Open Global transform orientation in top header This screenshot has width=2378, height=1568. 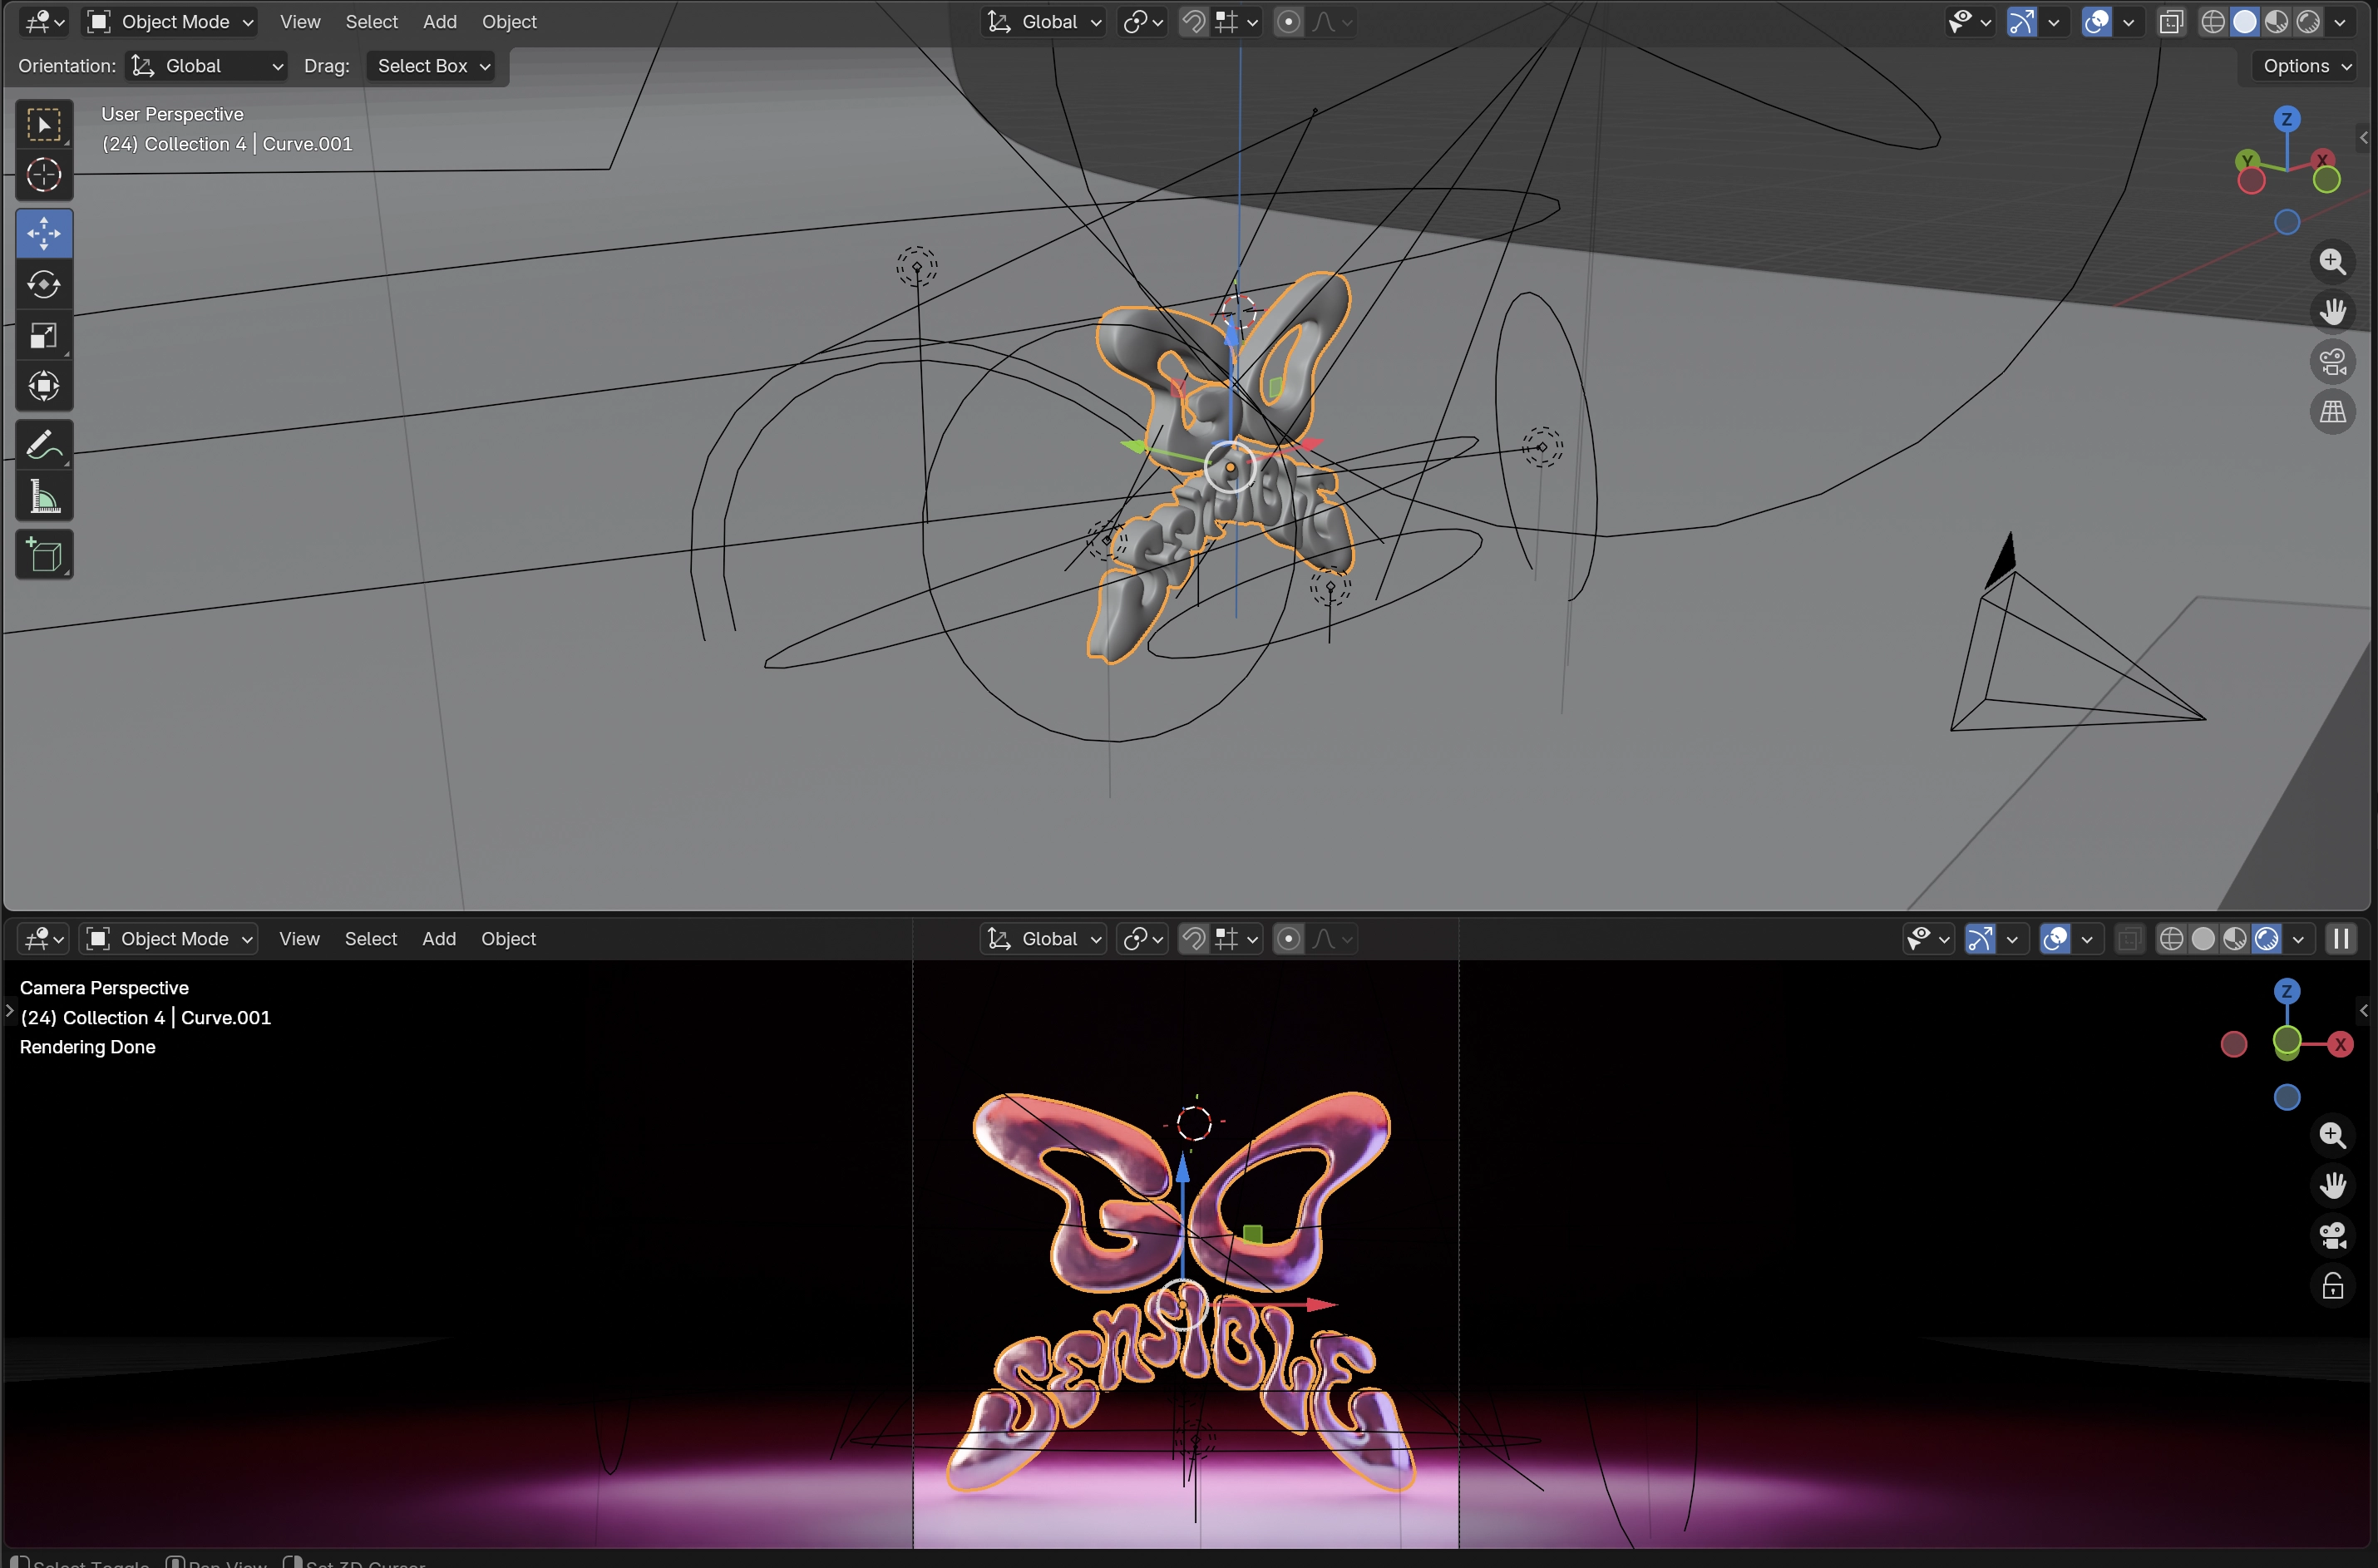point(1044,22)
